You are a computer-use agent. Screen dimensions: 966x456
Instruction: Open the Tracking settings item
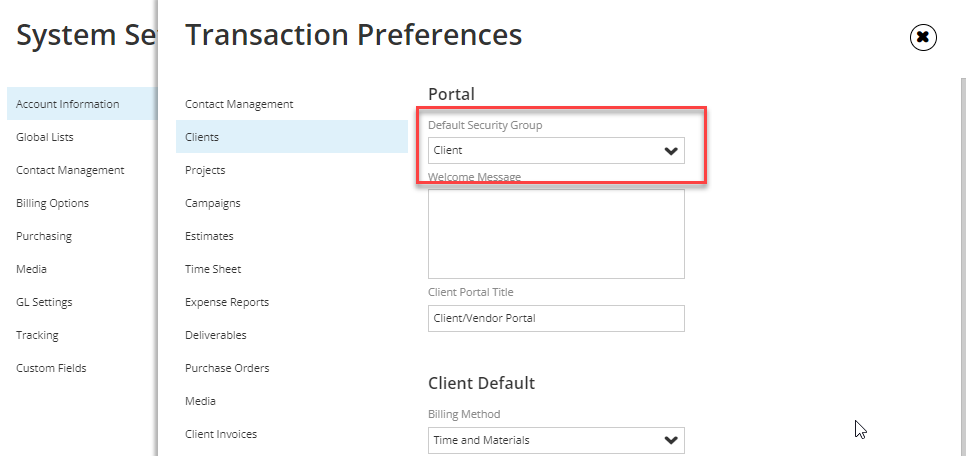click(37, 335)
